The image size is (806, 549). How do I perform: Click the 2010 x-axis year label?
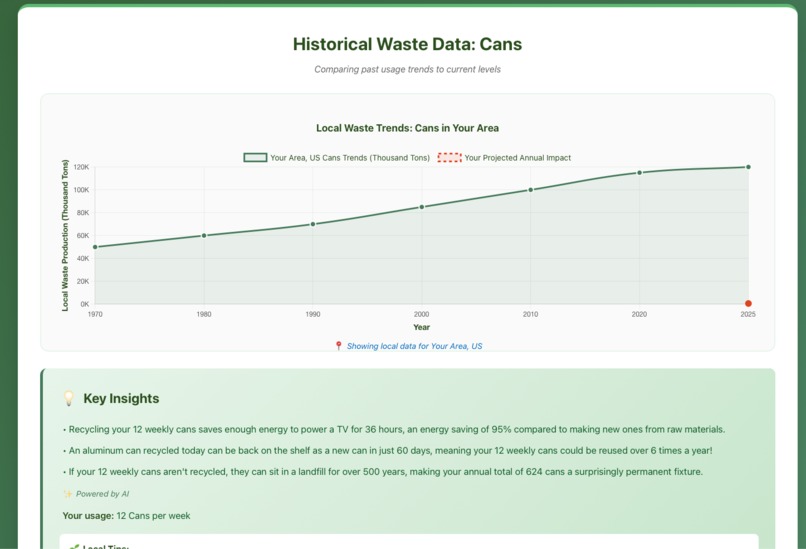[530, 314]
